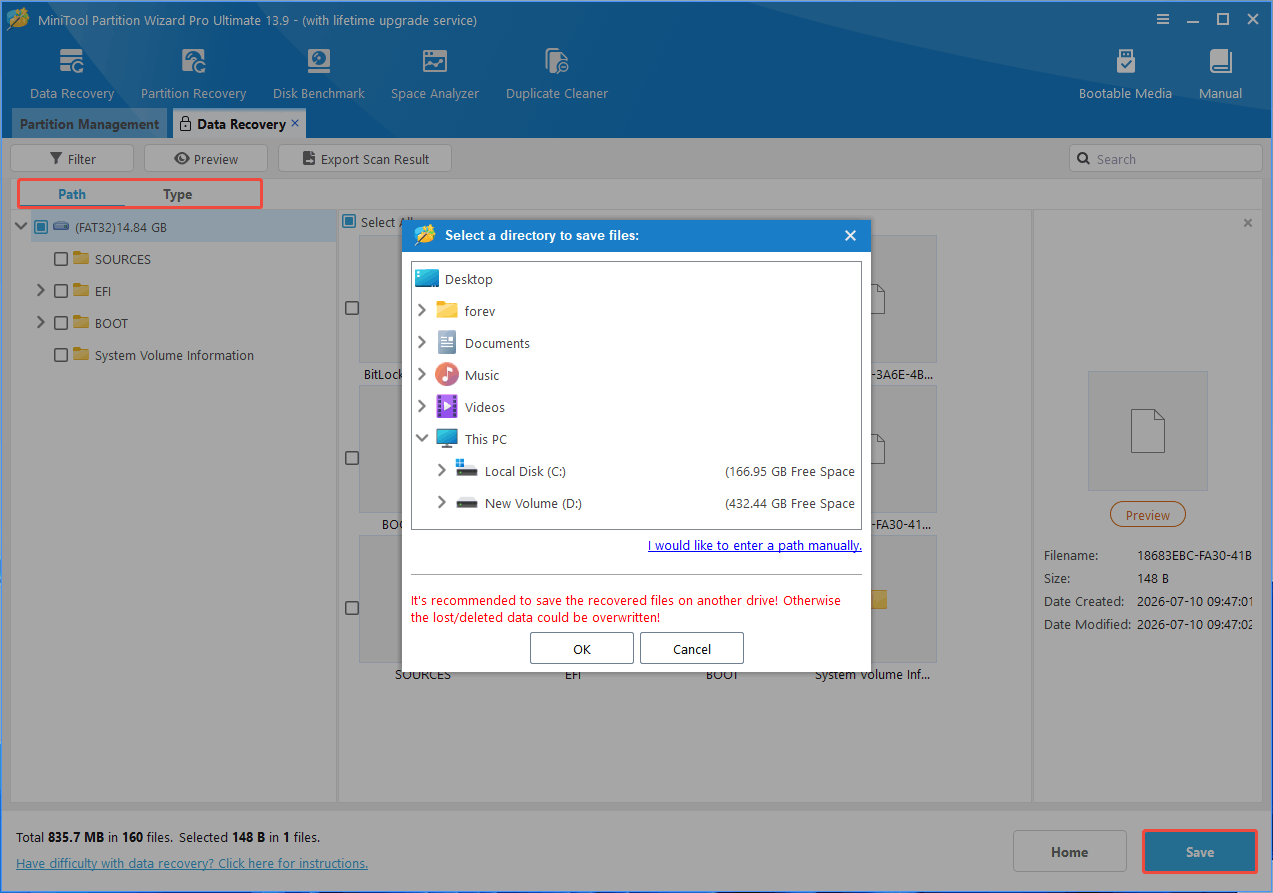Select the Music folder icon
The width and height of the screenshot is (1273, 893).
click(447, 375)
